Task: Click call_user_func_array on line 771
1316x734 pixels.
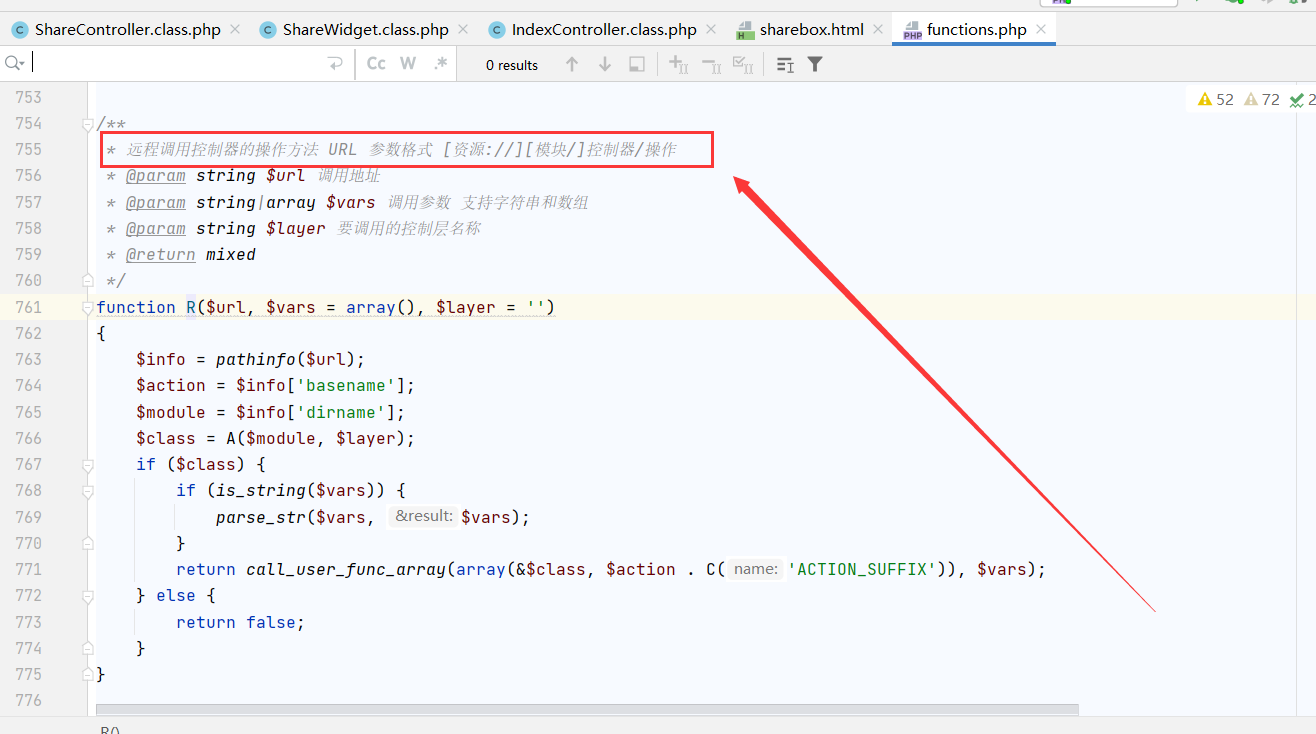Action: point(346,569)
